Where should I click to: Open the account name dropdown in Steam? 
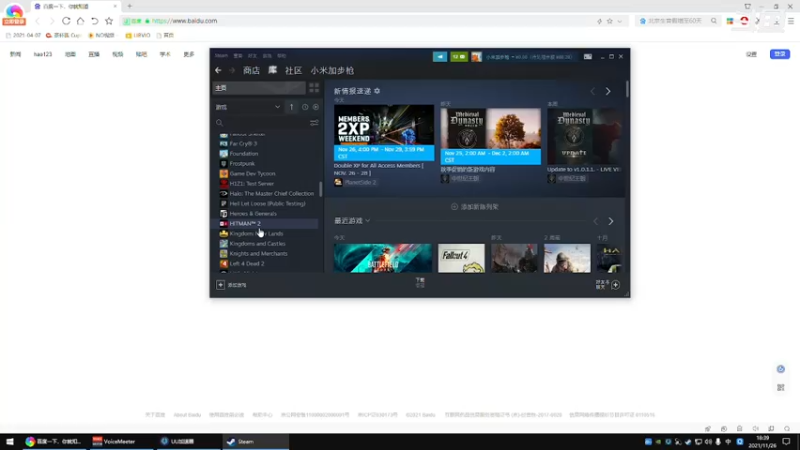coord(529,57)
